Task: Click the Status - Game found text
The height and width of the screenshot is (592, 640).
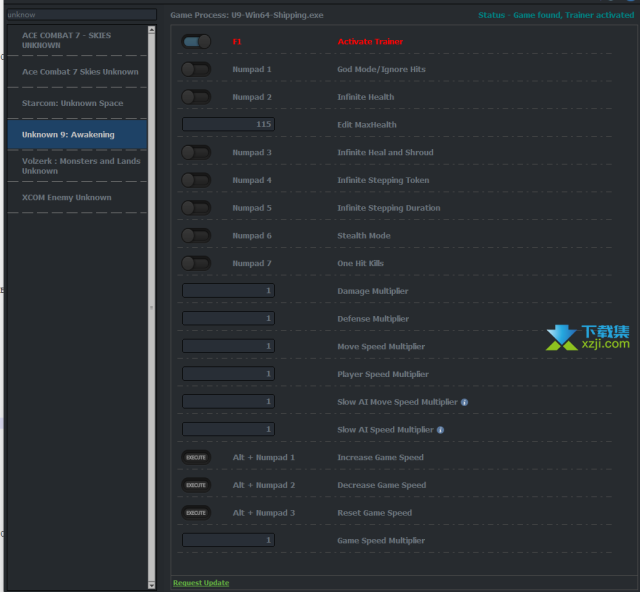Action: coord(556,15)
